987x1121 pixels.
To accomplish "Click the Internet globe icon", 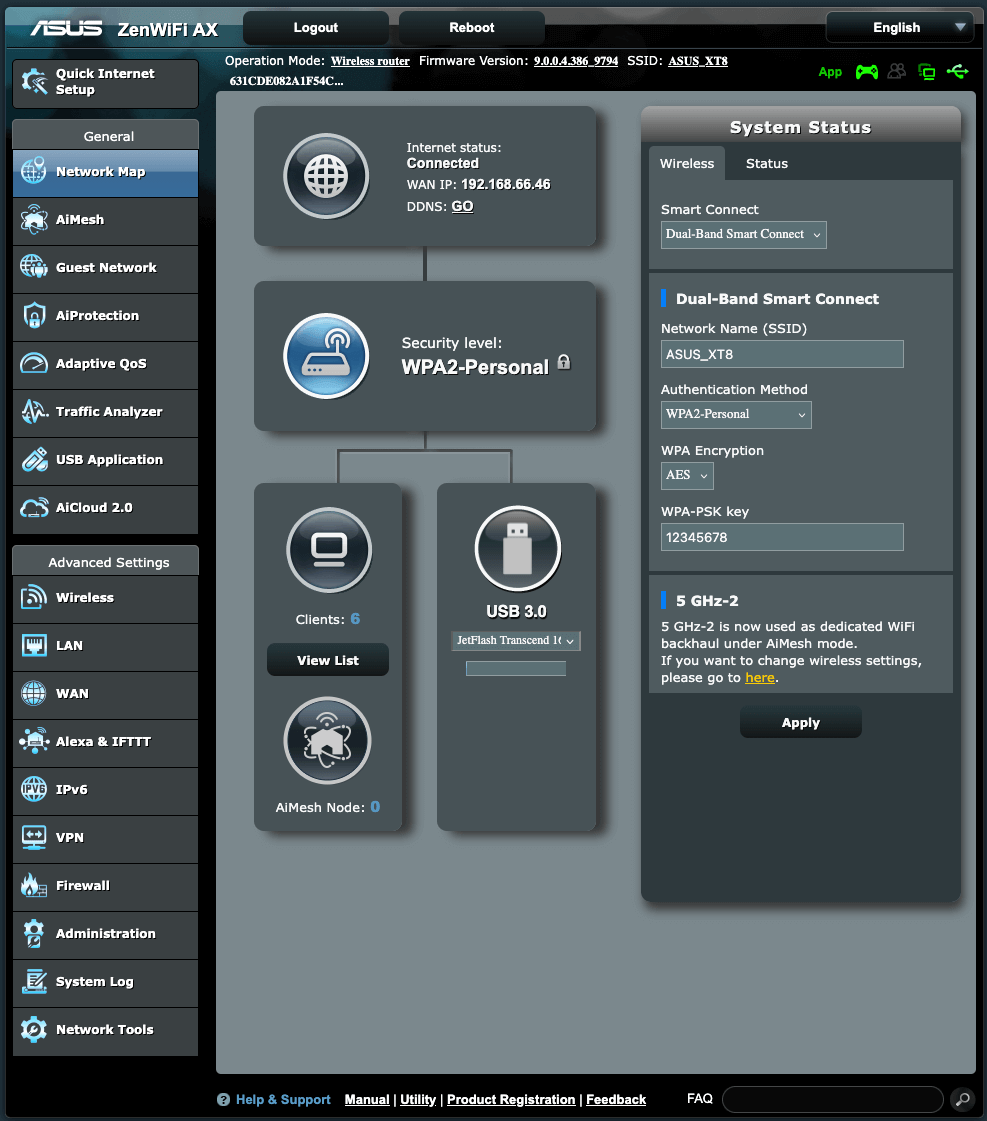I will tap(326, 176).
